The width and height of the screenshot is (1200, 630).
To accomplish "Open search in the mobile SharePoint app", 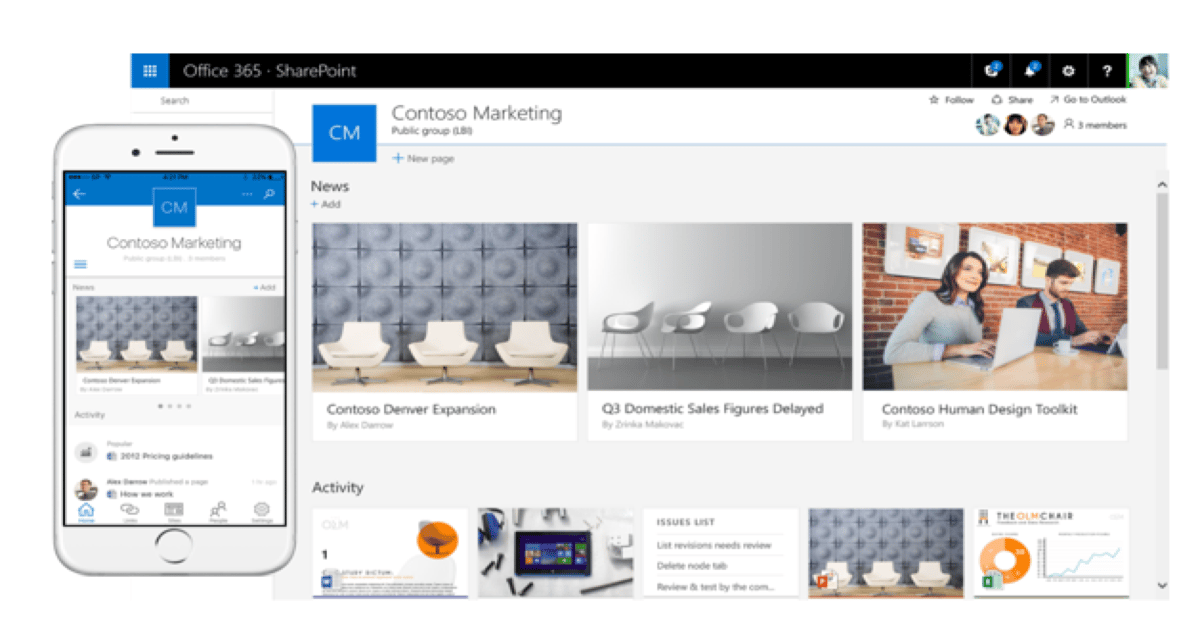I will point(269,194).
